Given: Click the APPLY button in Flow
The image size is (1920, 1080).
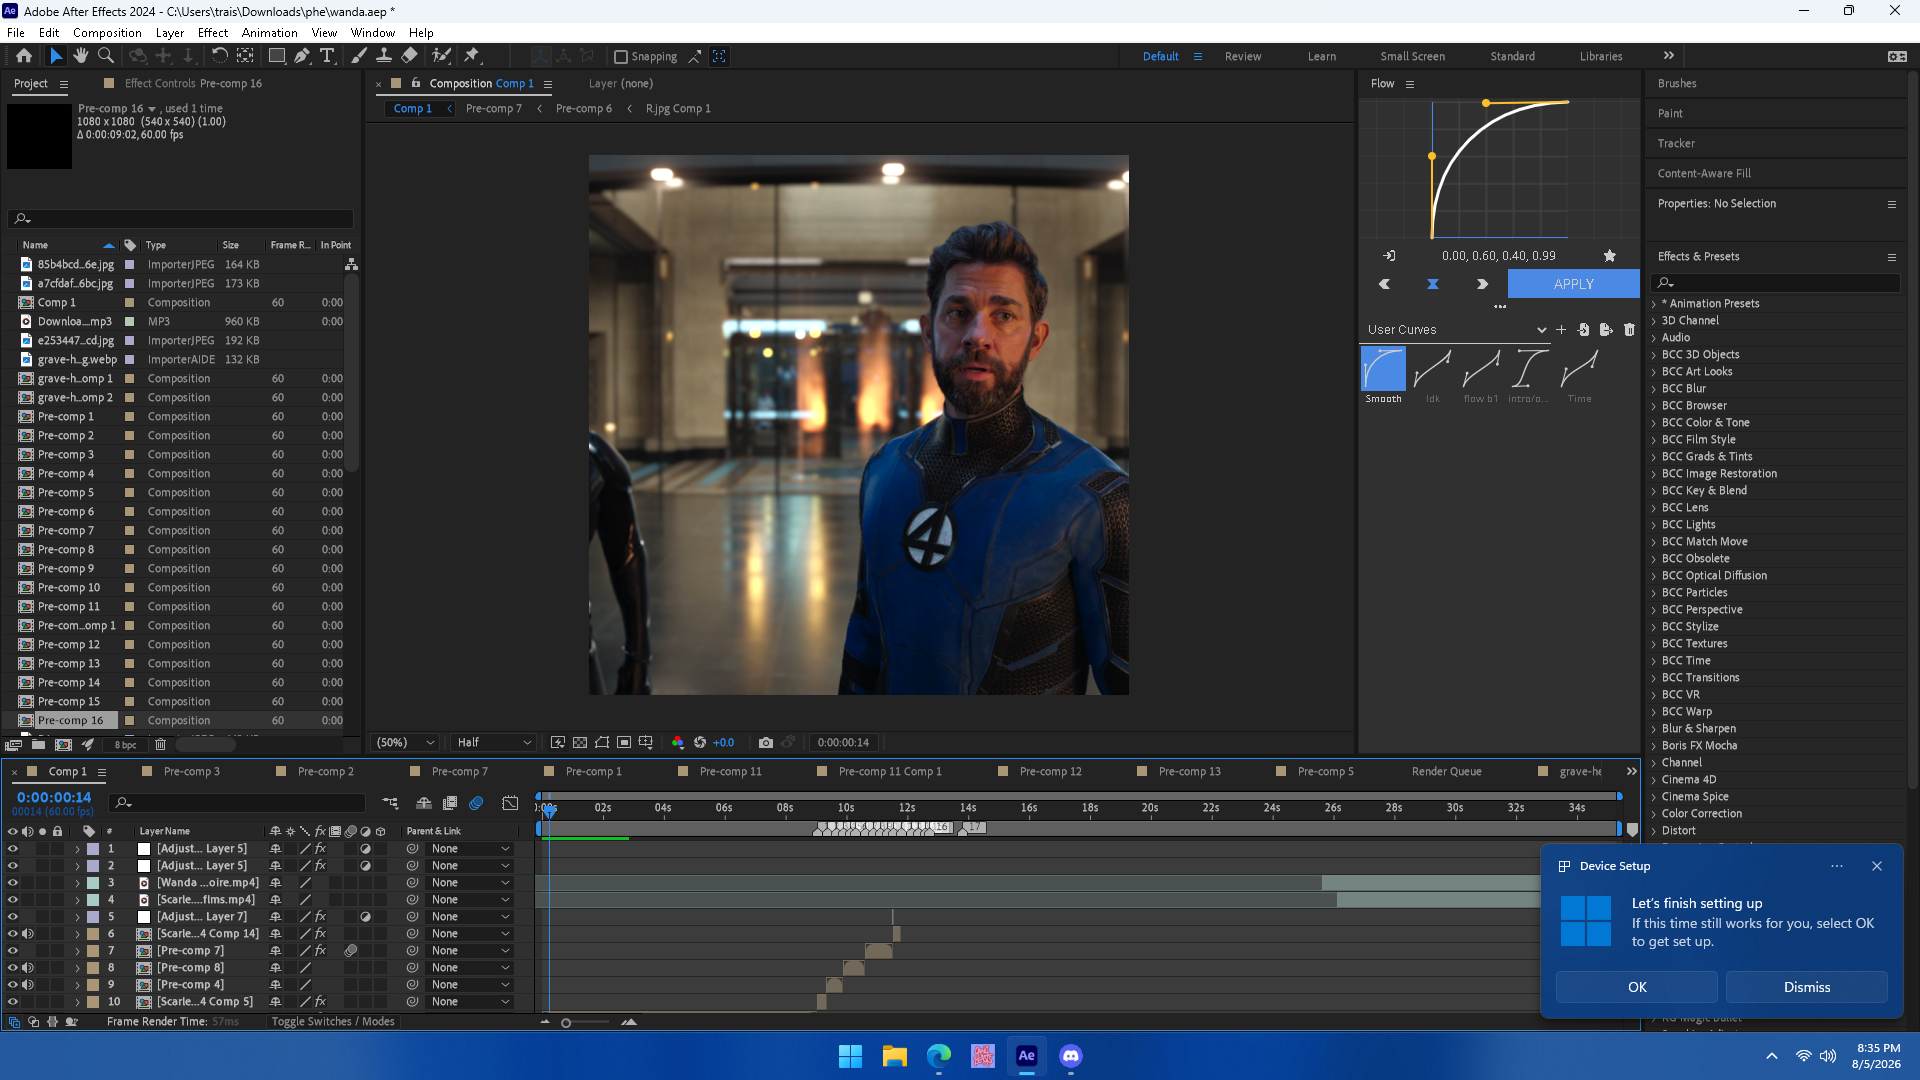Looking at the screenshot, I should (1573, 284).
